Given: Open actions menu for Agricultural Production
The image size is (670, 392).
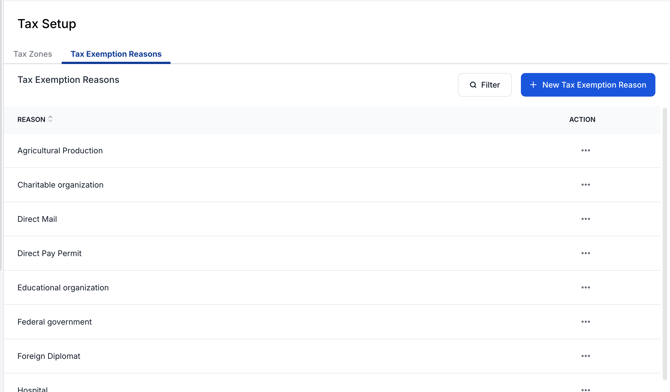Looking at the screenshot, I should (585, 150).
